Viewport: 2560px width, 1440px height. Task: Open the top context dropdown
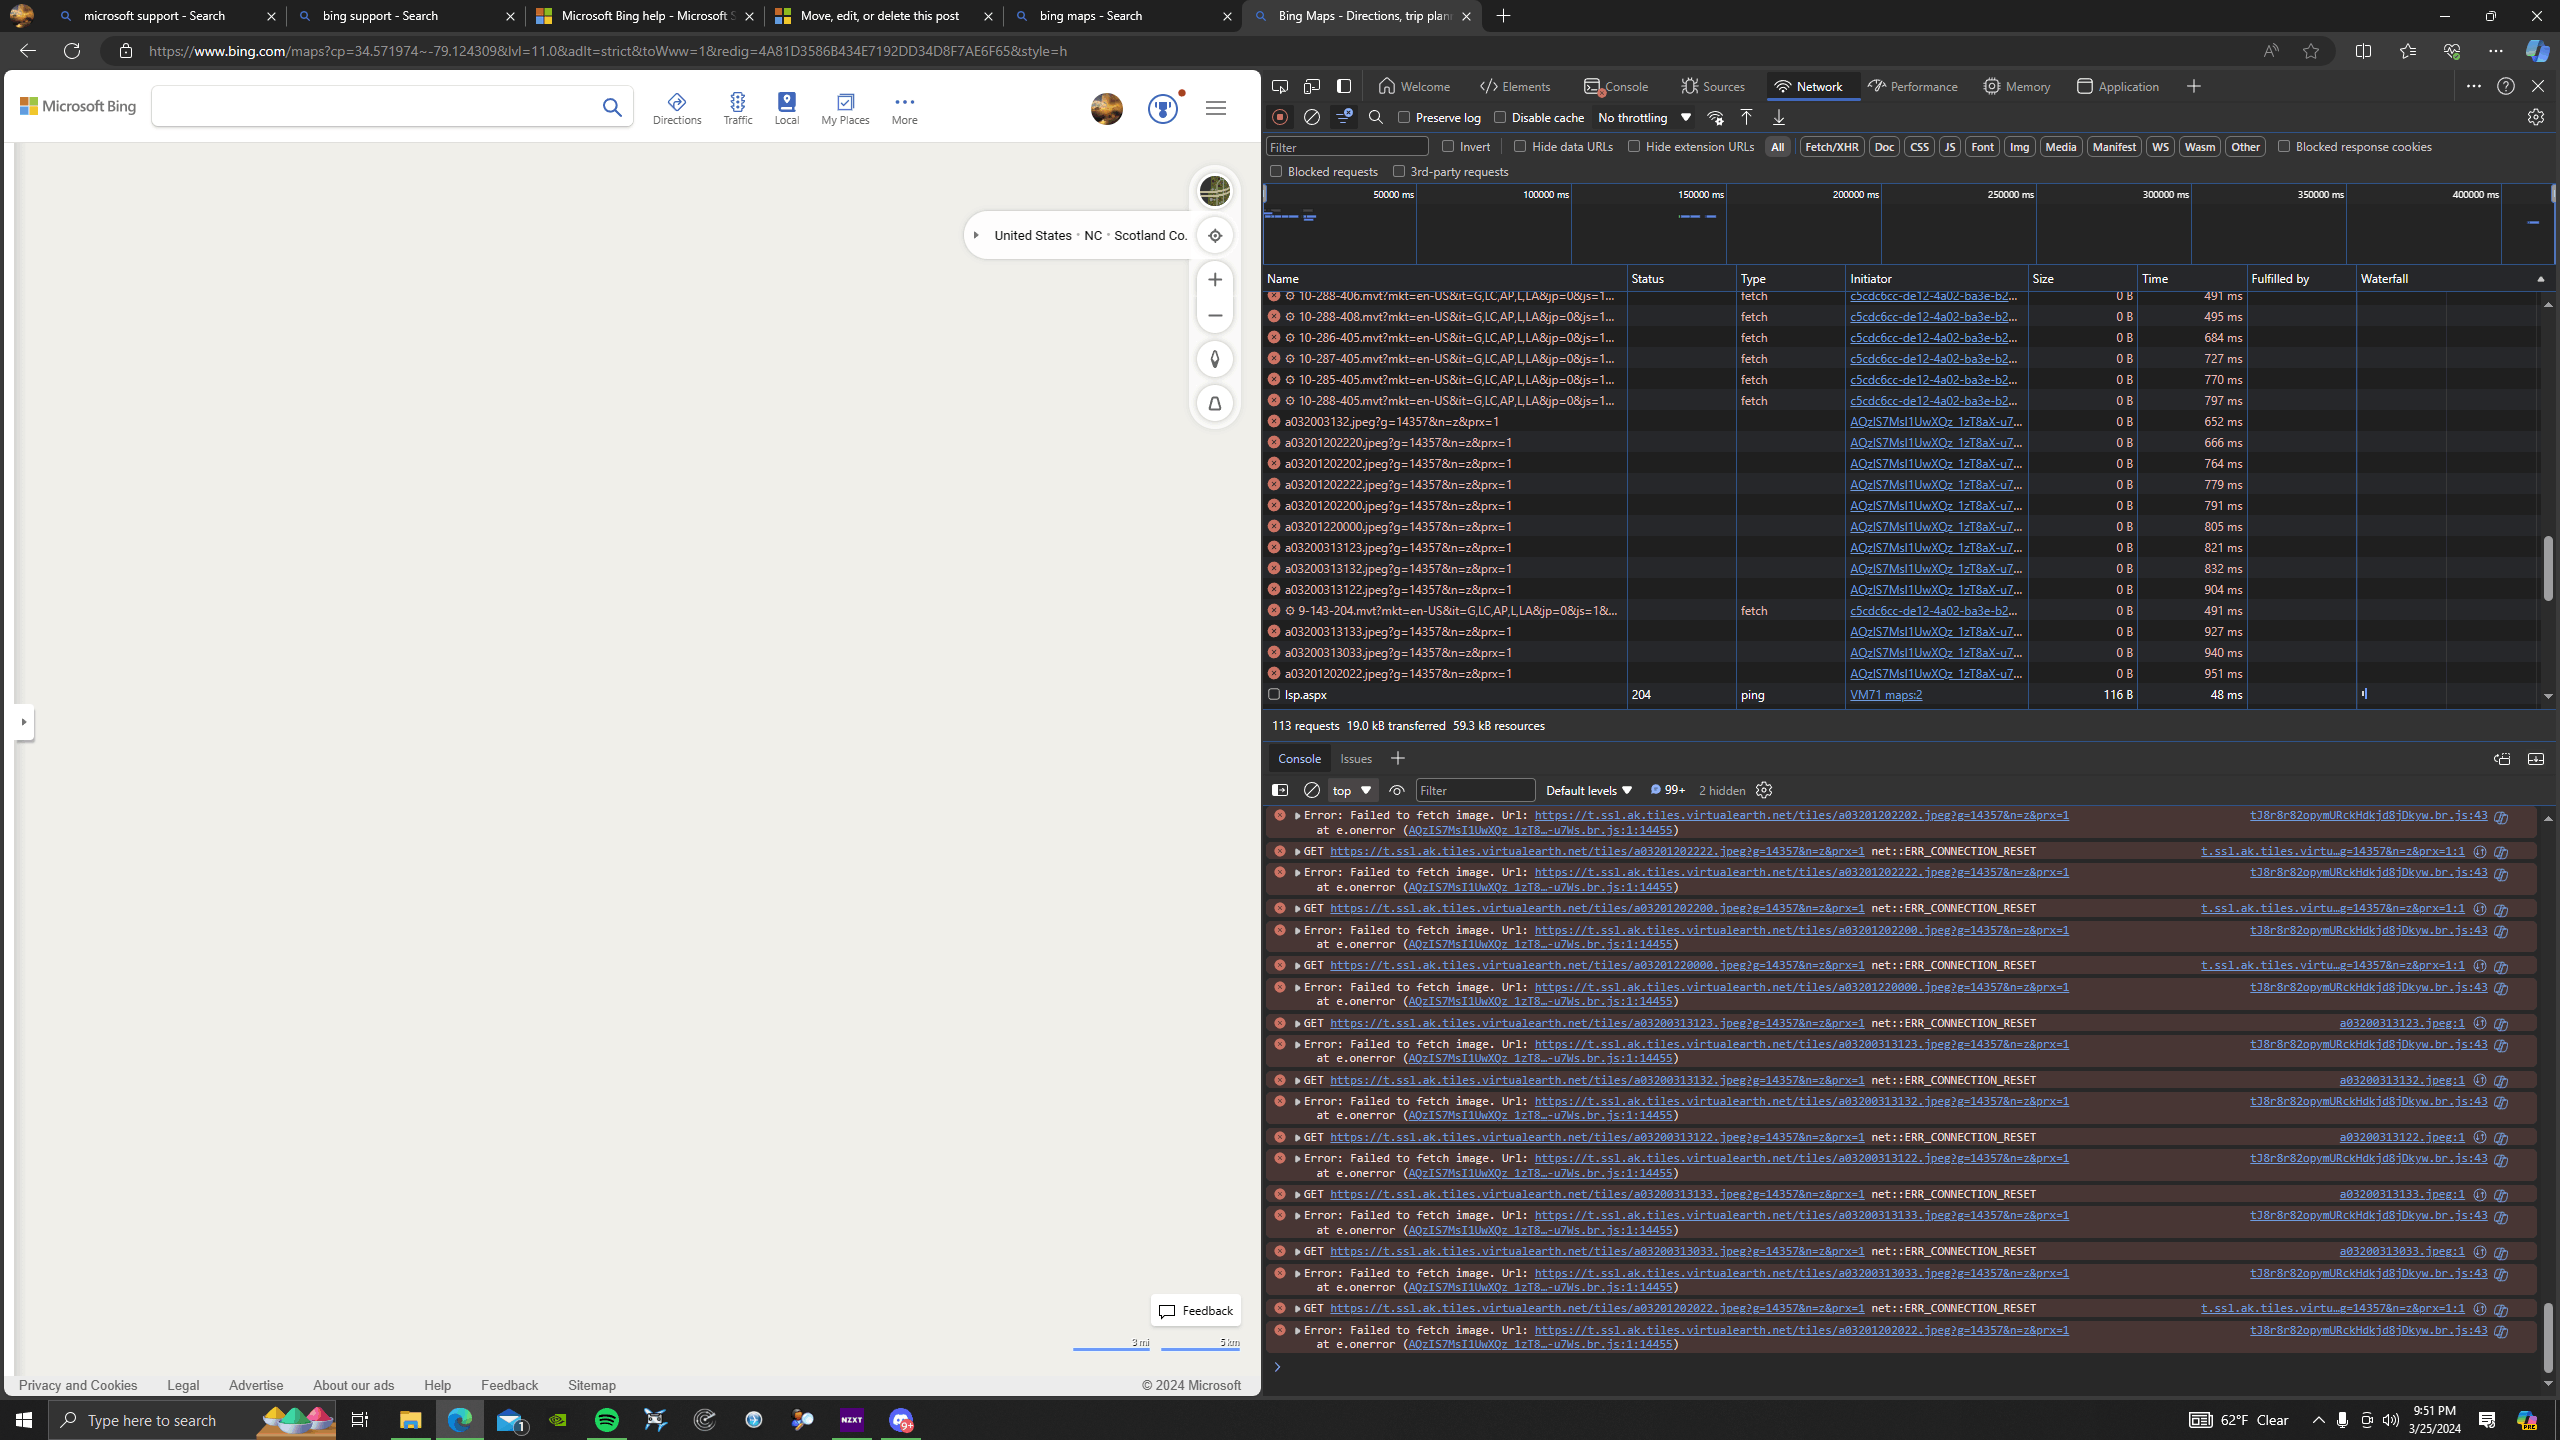[1352, 790]
